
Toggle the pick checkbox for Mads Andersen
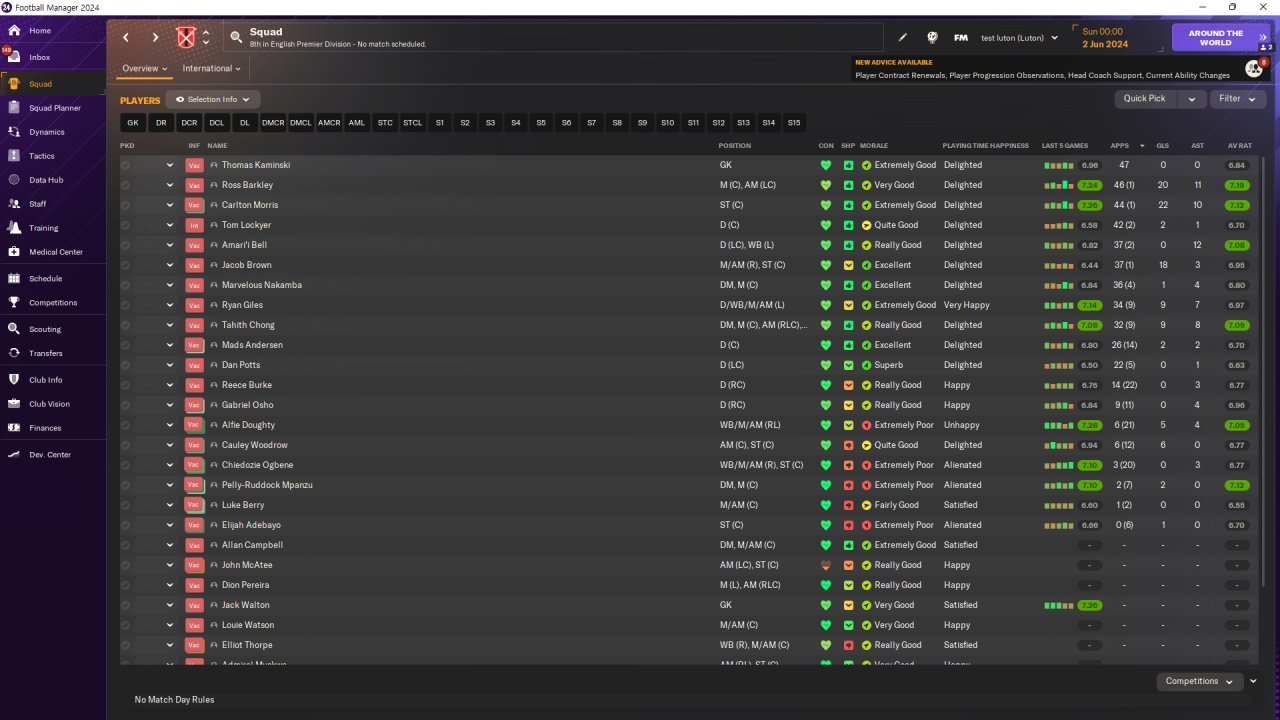(126, 345)
